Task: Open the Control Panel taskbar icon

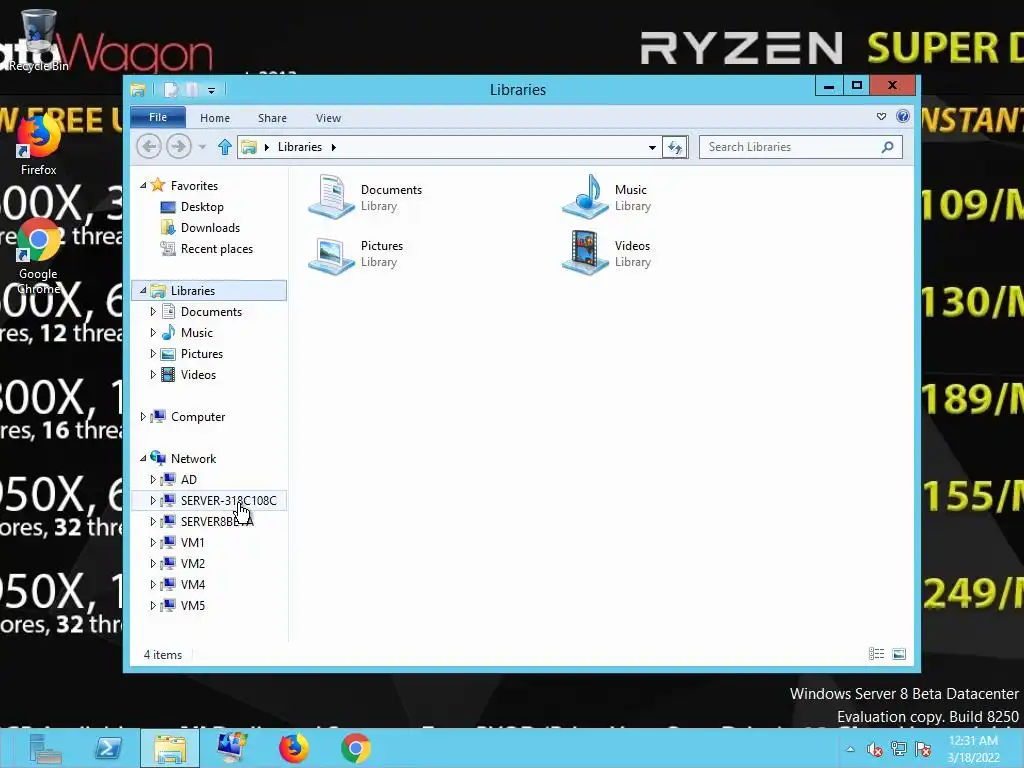Action: click(232, 748)
